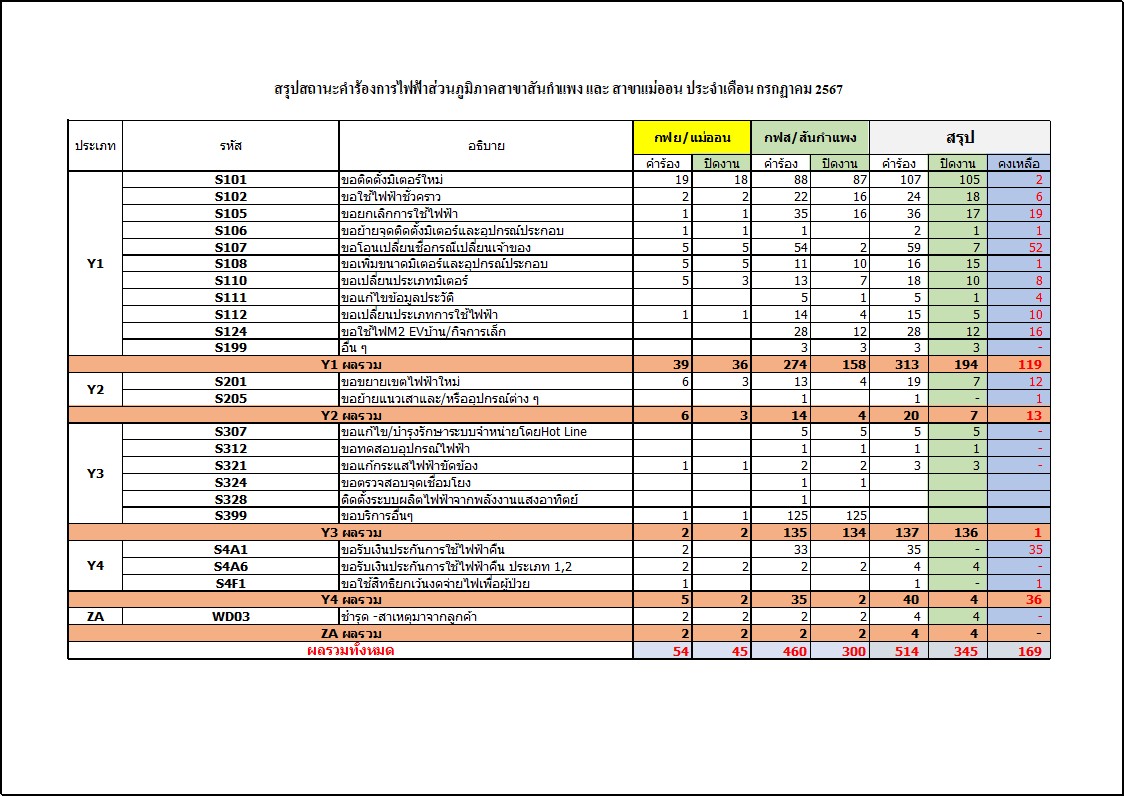This screenshot has width=1124, height=796.
Task: Click code cell S321
Action: (231, 465)
